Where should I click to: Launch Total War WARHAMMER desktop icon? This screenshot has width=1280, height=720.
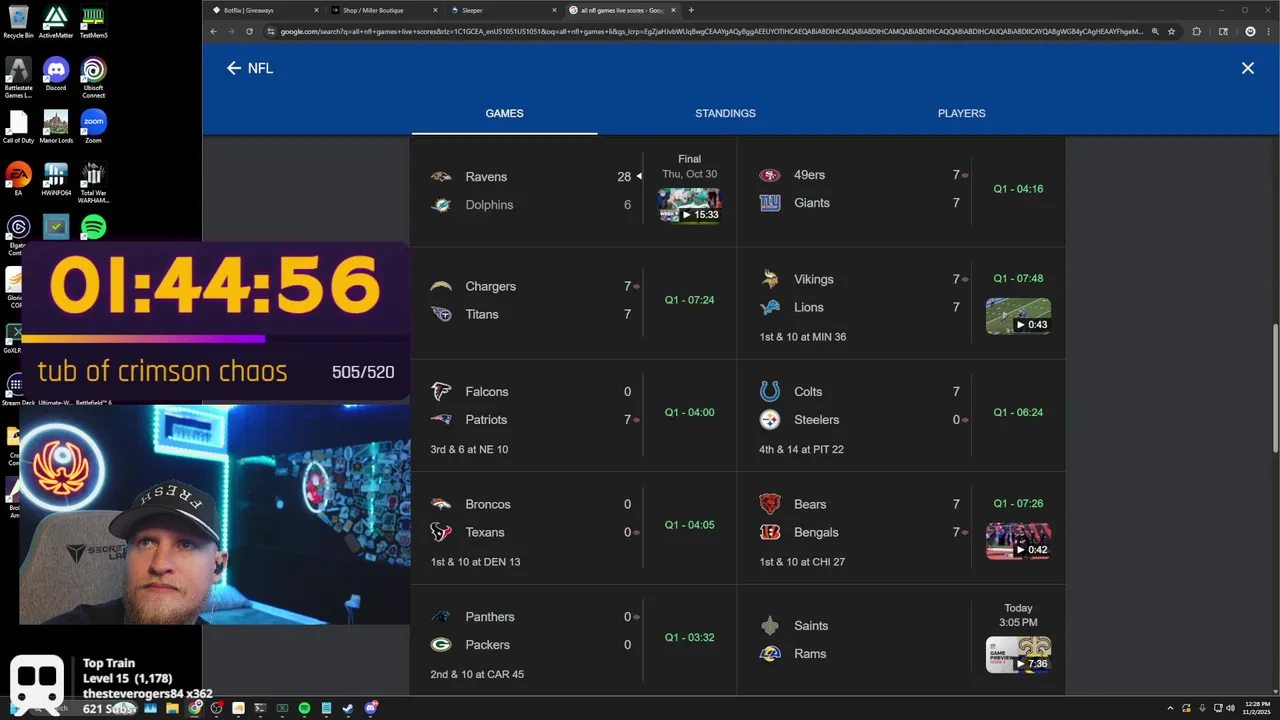[93, 182]
